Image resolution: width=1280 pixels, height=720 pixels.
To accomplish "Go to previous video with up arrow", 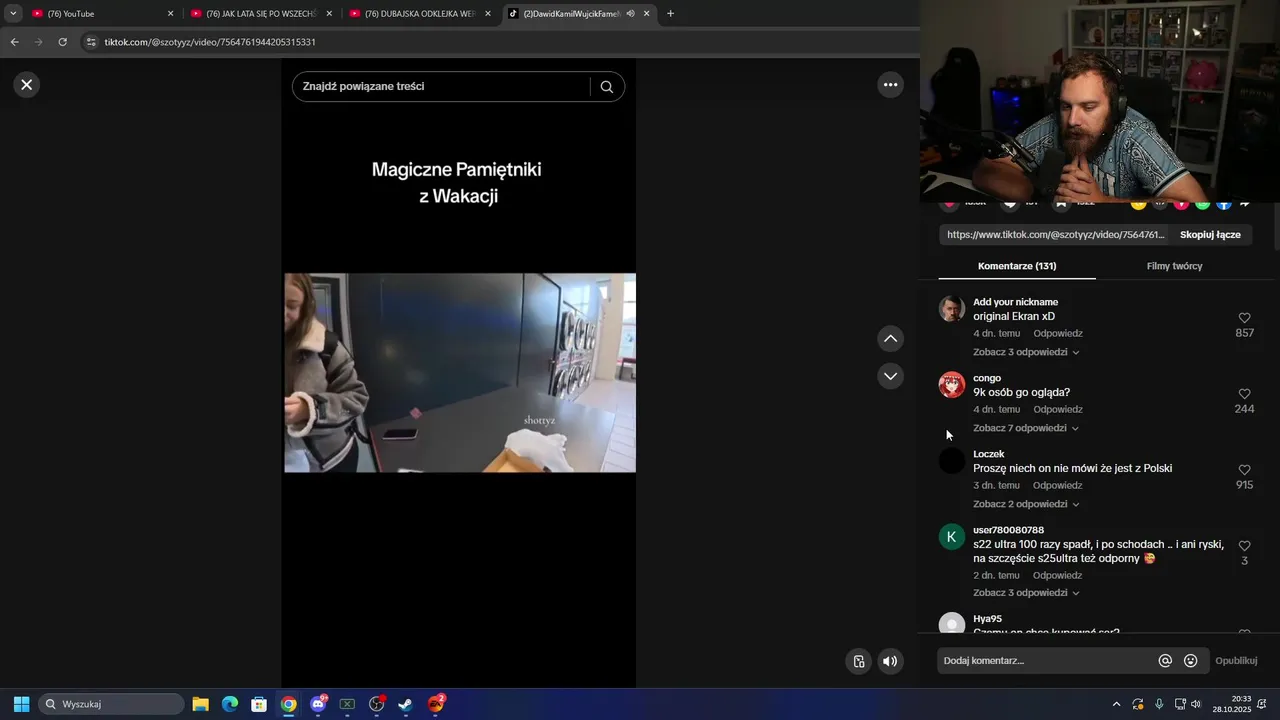I will click(x=890, y=339).
